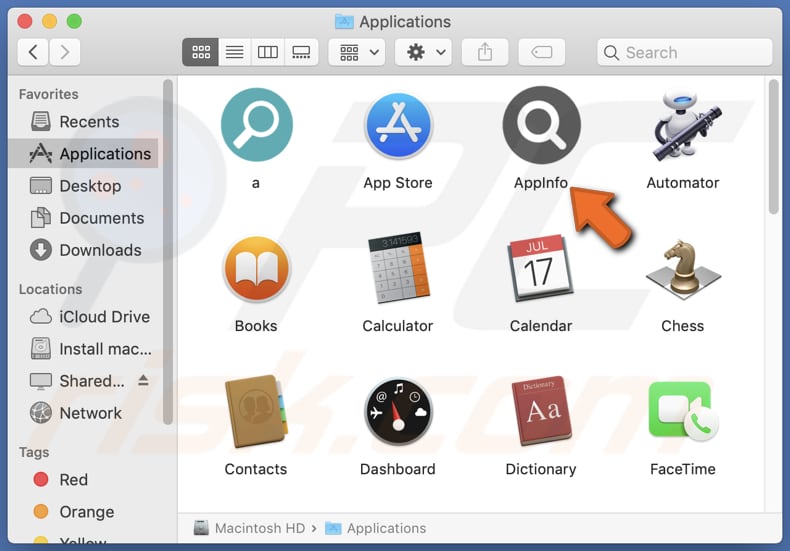Open Downloads in the sidebar
790x551 pixels.
click(83, 250)
